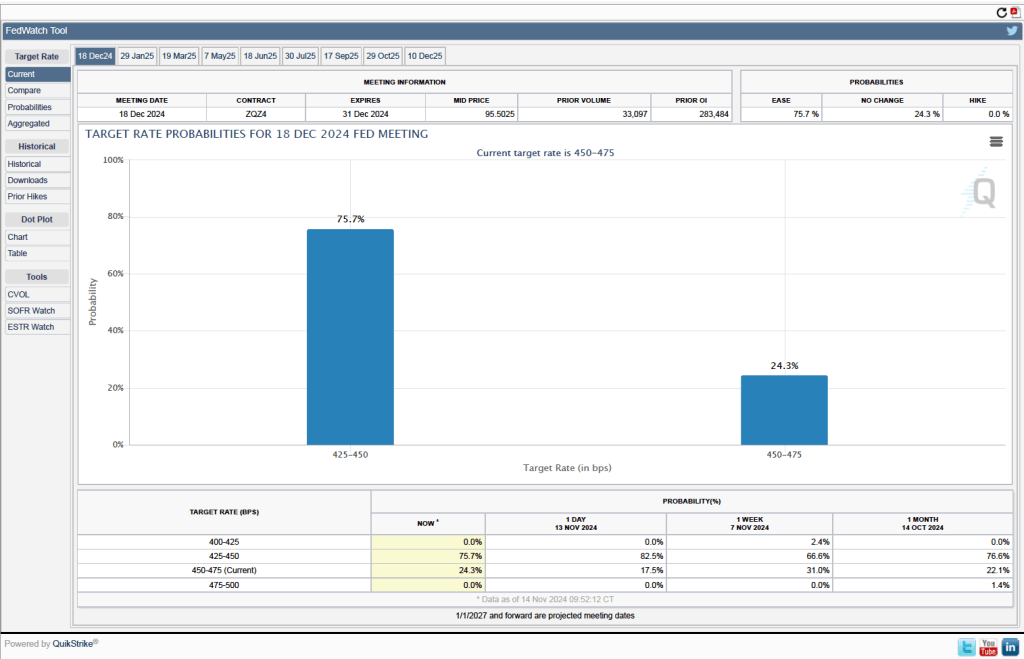Export the page using the PDF icon
This screenshot has width=1024, height=659.
(x=1014, y=12)
